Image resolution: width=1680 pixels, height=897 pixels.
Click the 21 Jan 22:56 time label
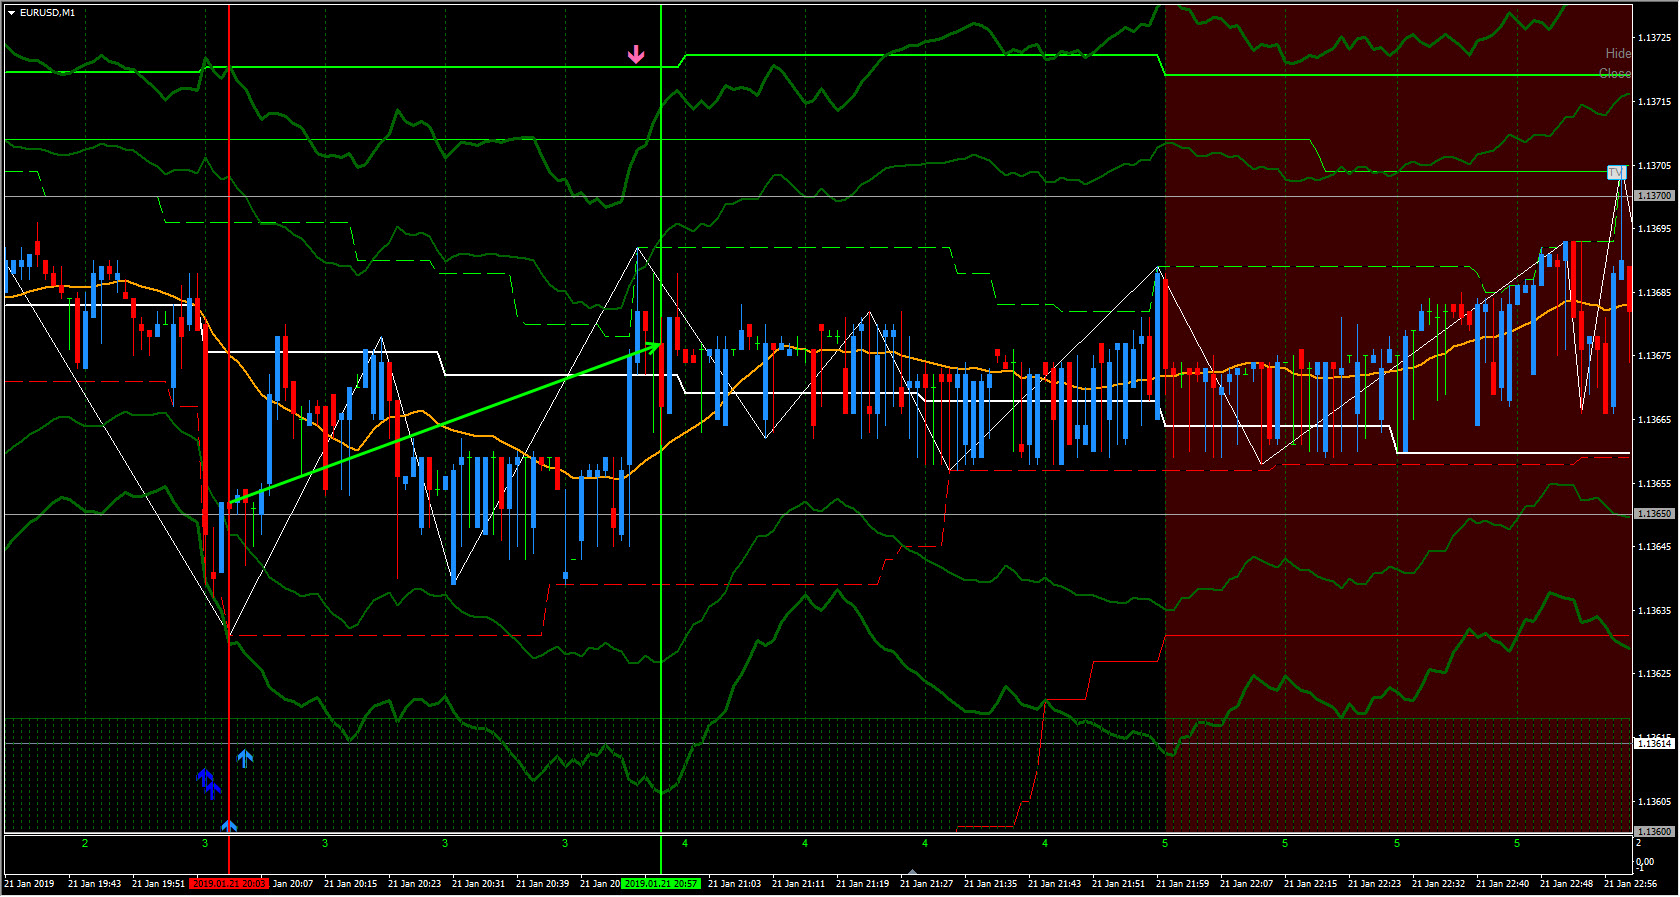pos(1630,884)
